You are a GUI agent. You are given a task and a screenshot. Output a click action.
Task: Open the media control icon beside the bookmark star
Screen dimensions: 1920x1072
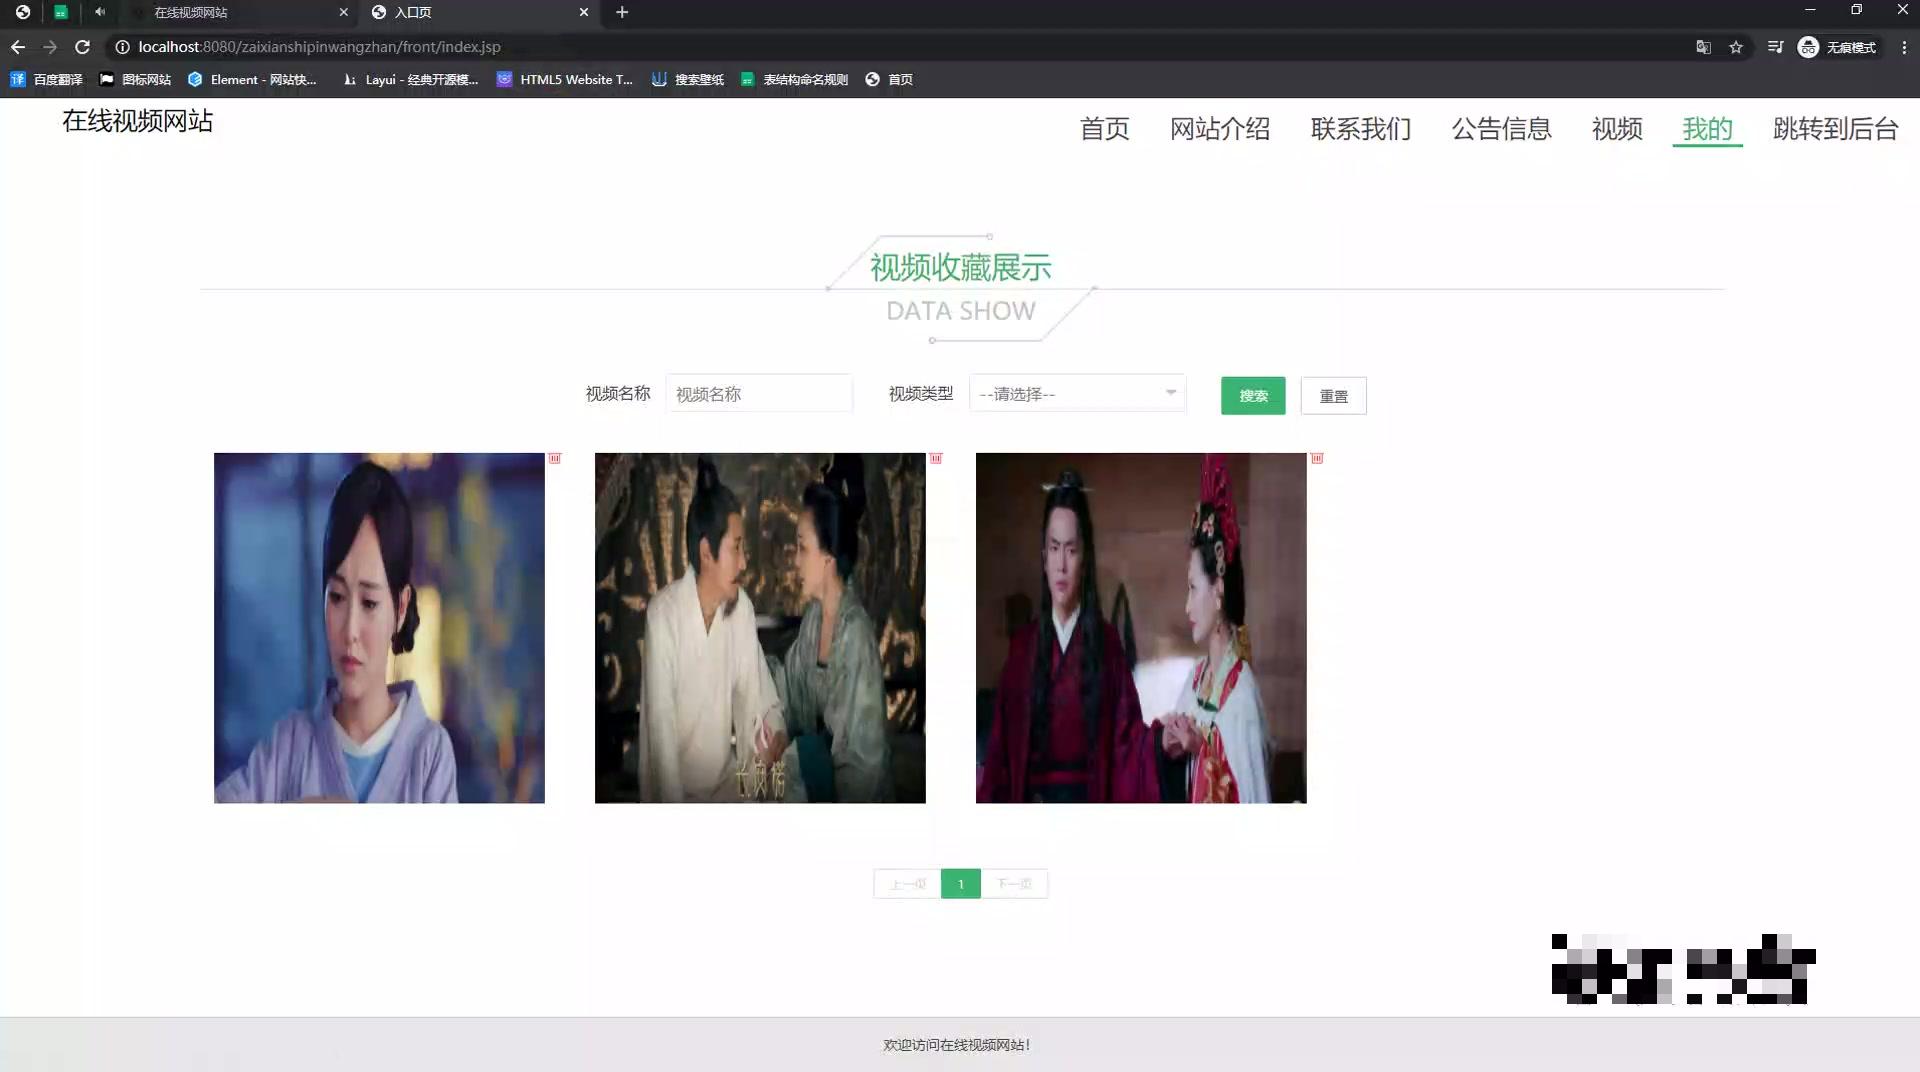pyautogui.click(x=1775, y=47)
